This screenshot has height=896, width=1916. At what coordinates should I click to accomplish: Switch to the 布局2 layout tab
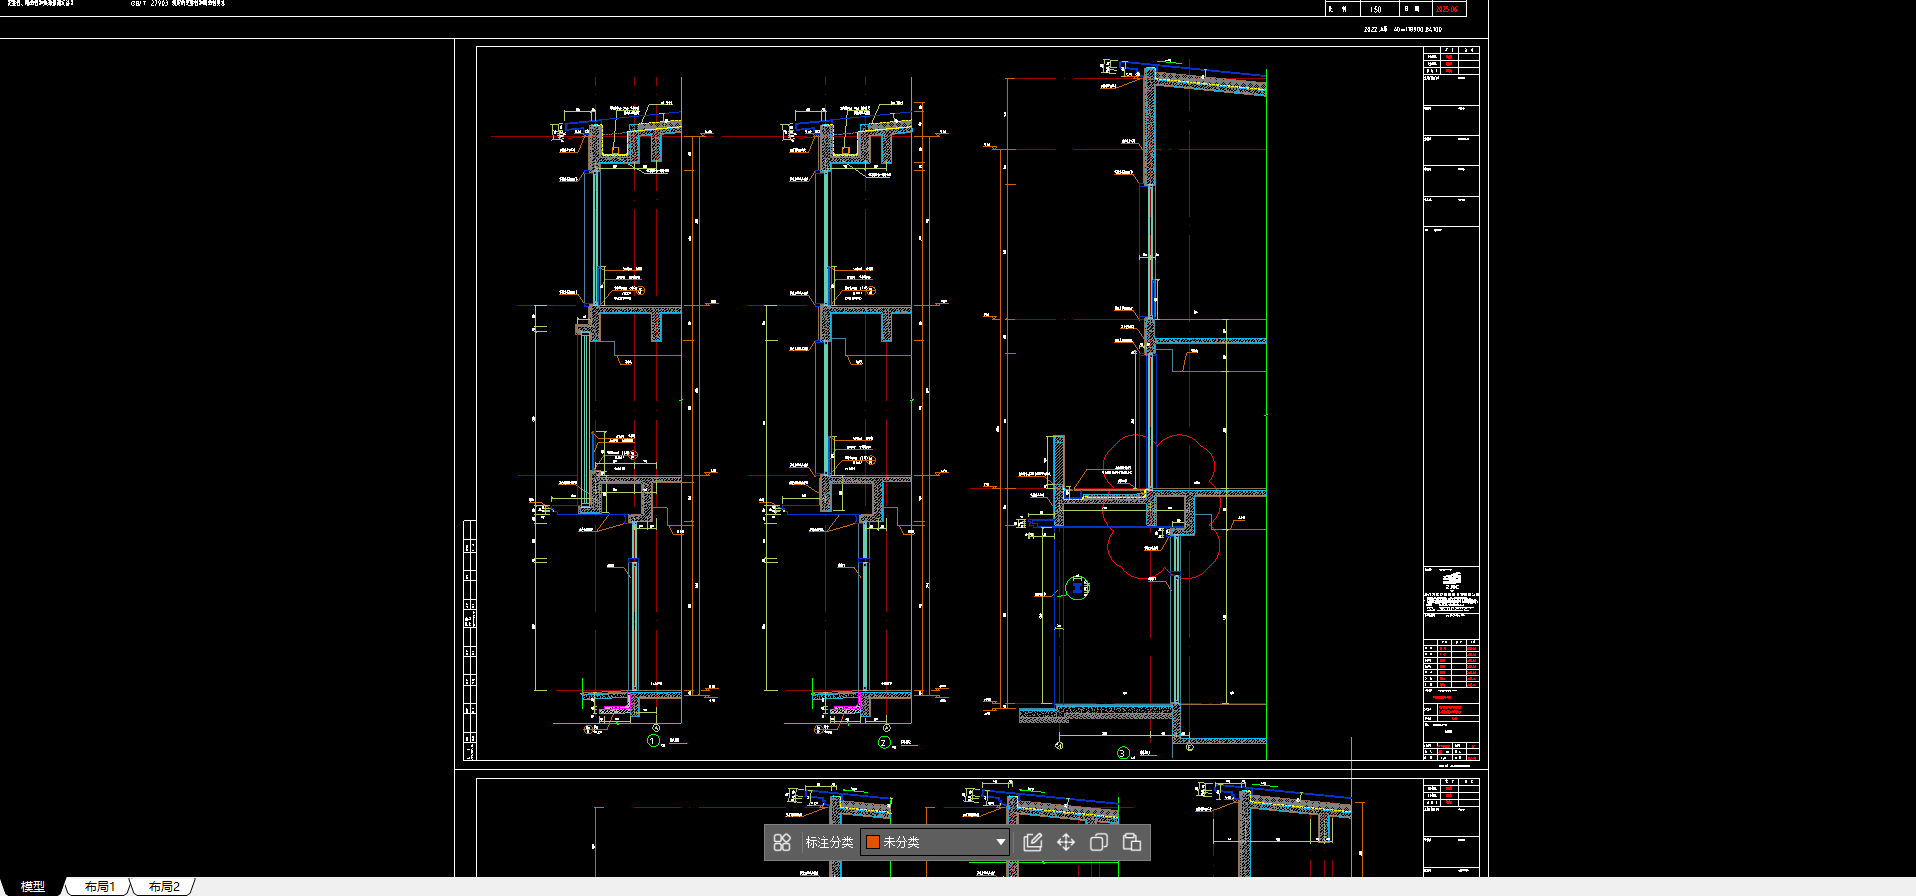(164, 886)
